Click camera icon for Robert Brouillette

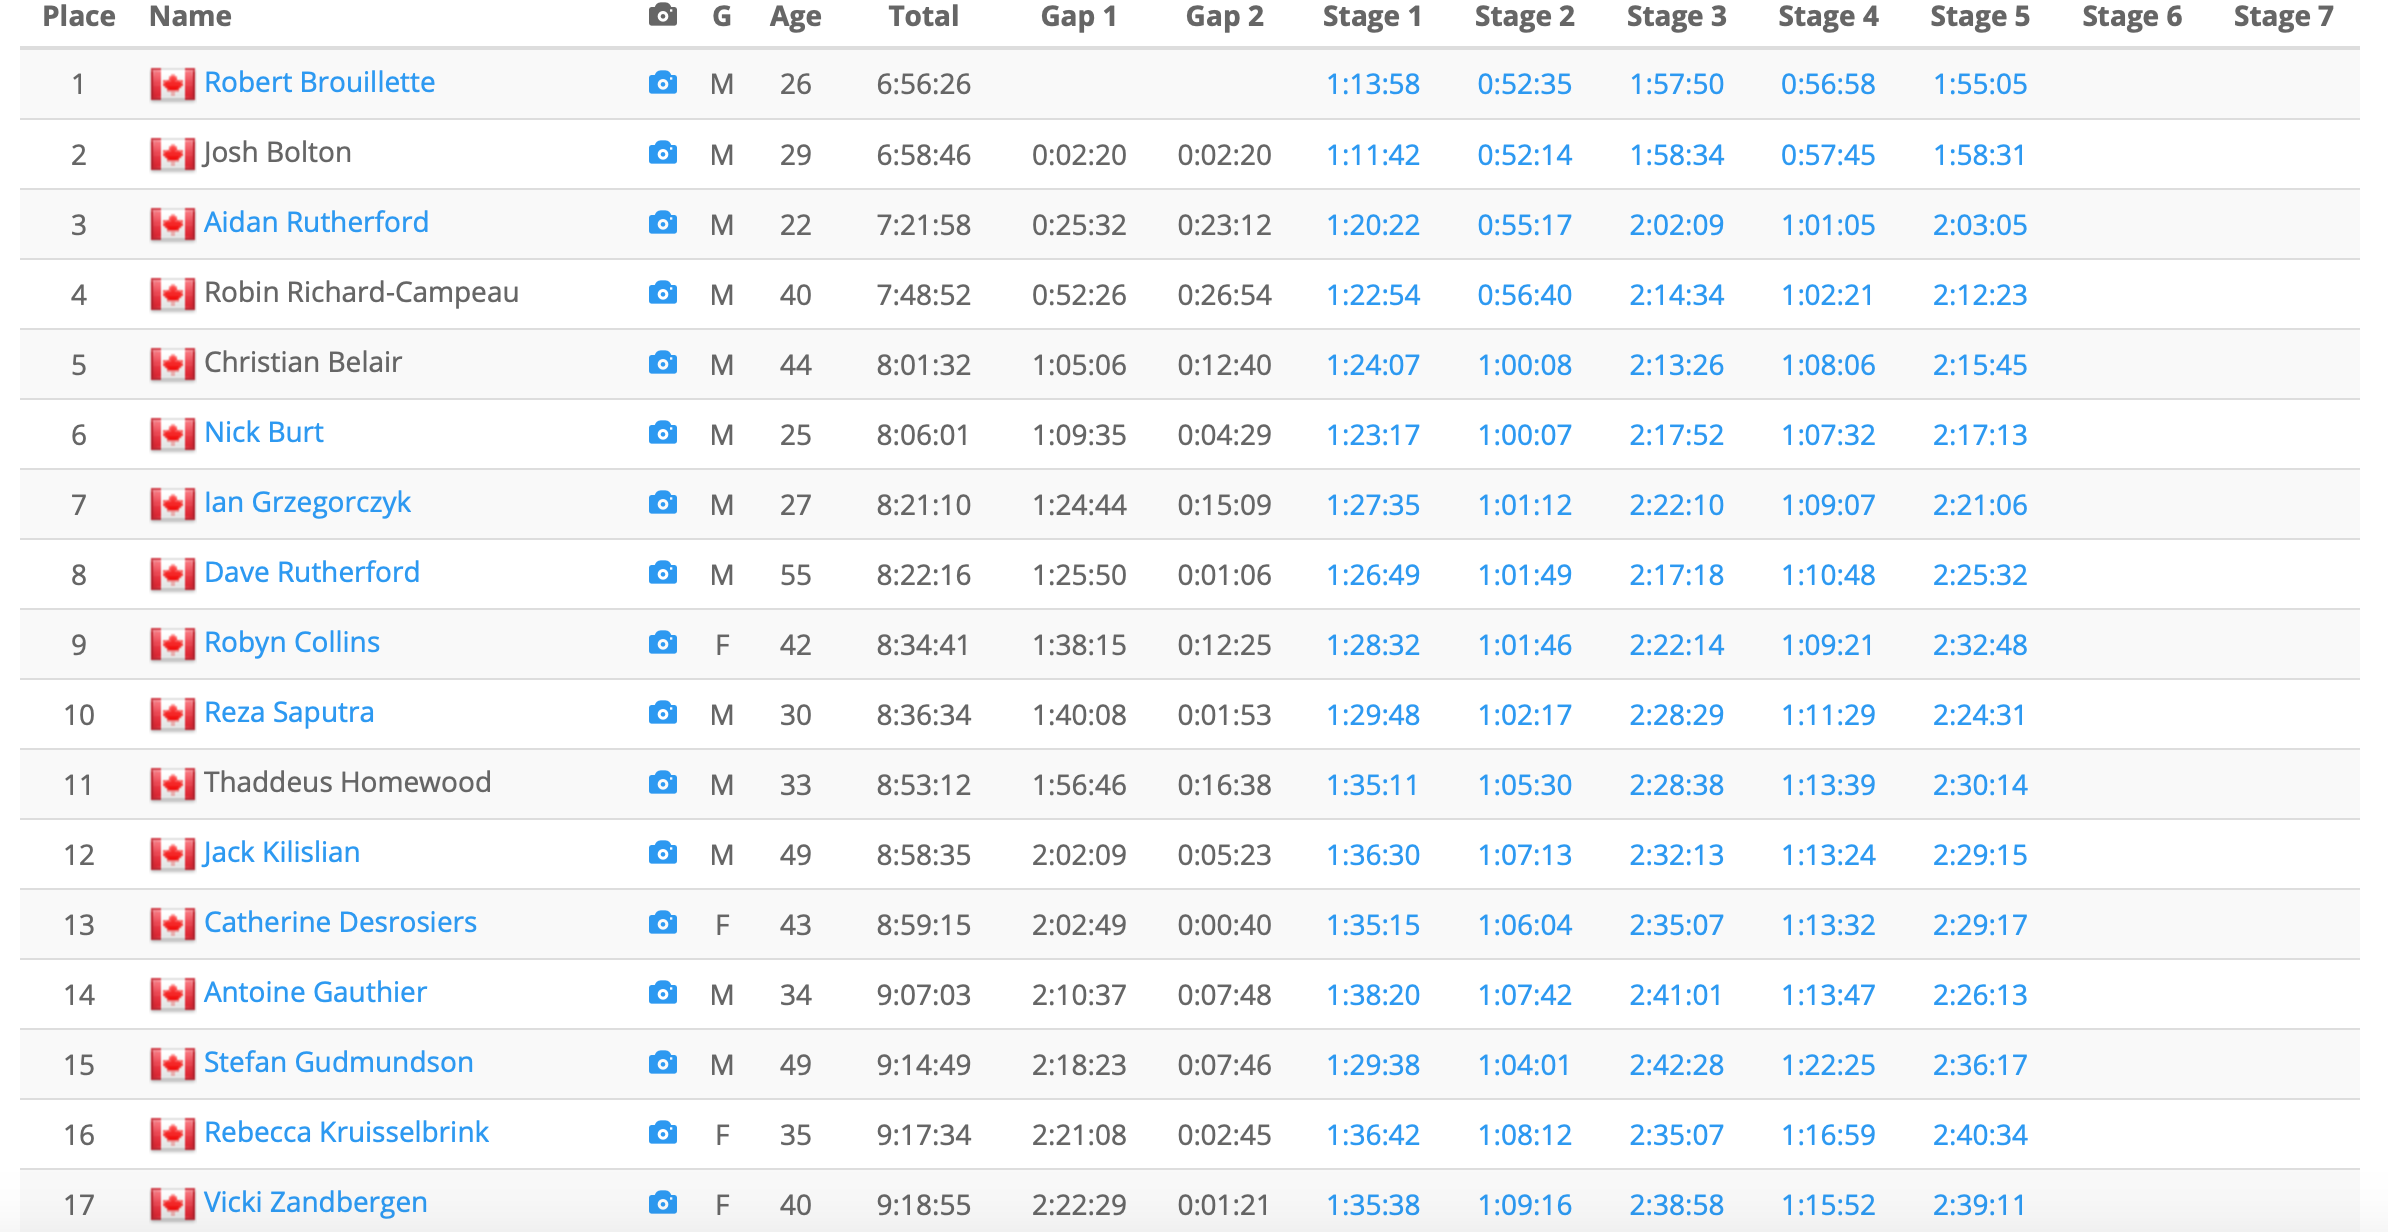click(662, 83)
